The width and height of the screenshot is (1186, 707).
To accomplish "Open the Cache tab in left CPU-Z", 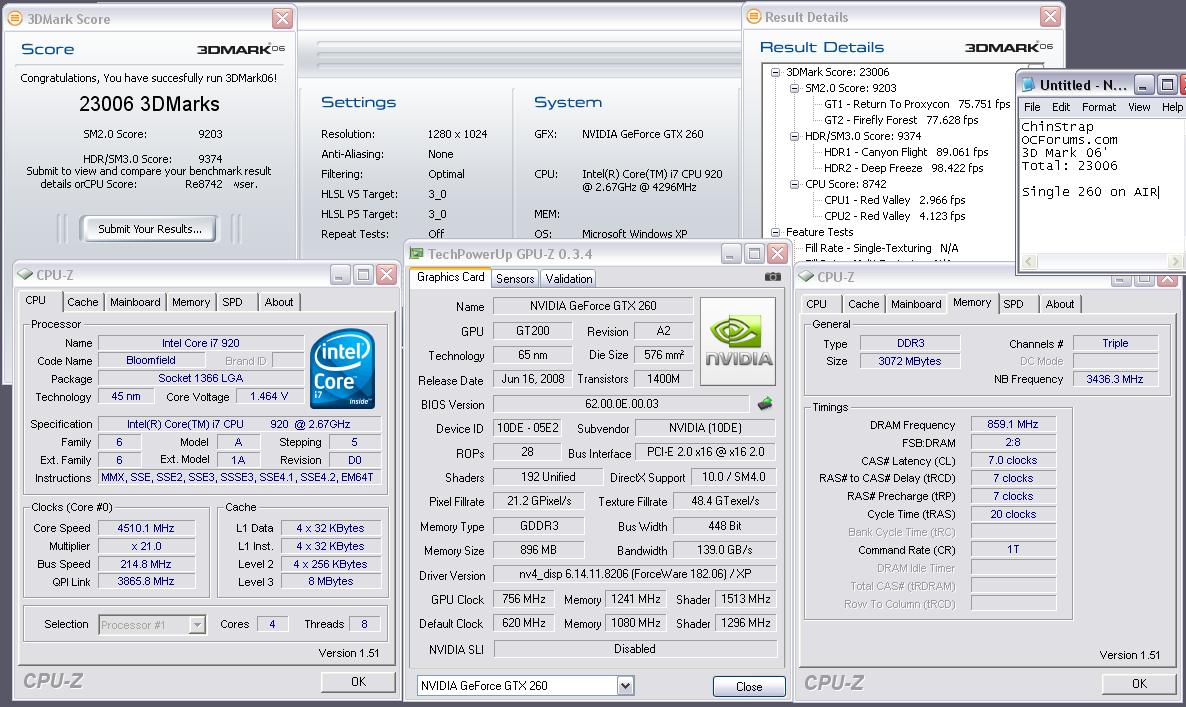I will click(82, 302).
